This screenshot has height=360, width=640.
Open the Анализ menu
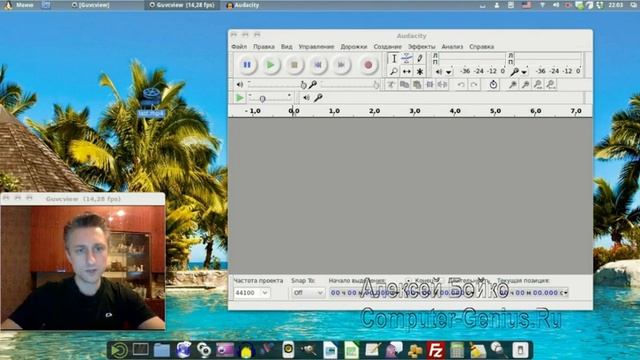[452, 47]
